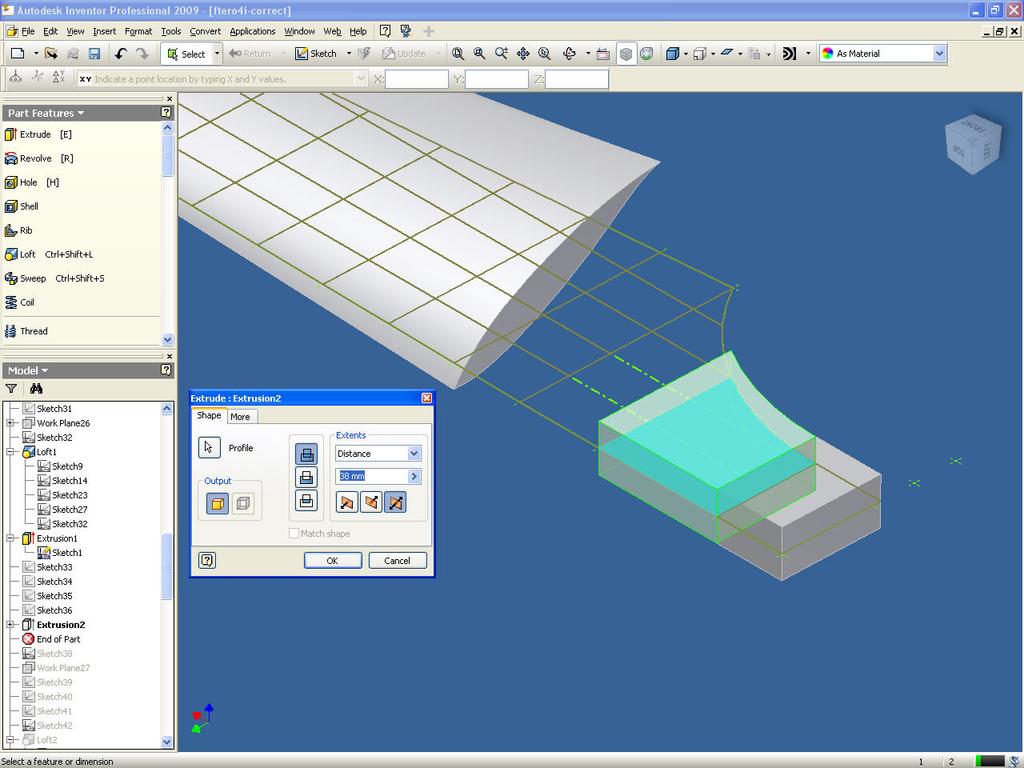Choose the Intersect operation button

[x=306, y=501]
